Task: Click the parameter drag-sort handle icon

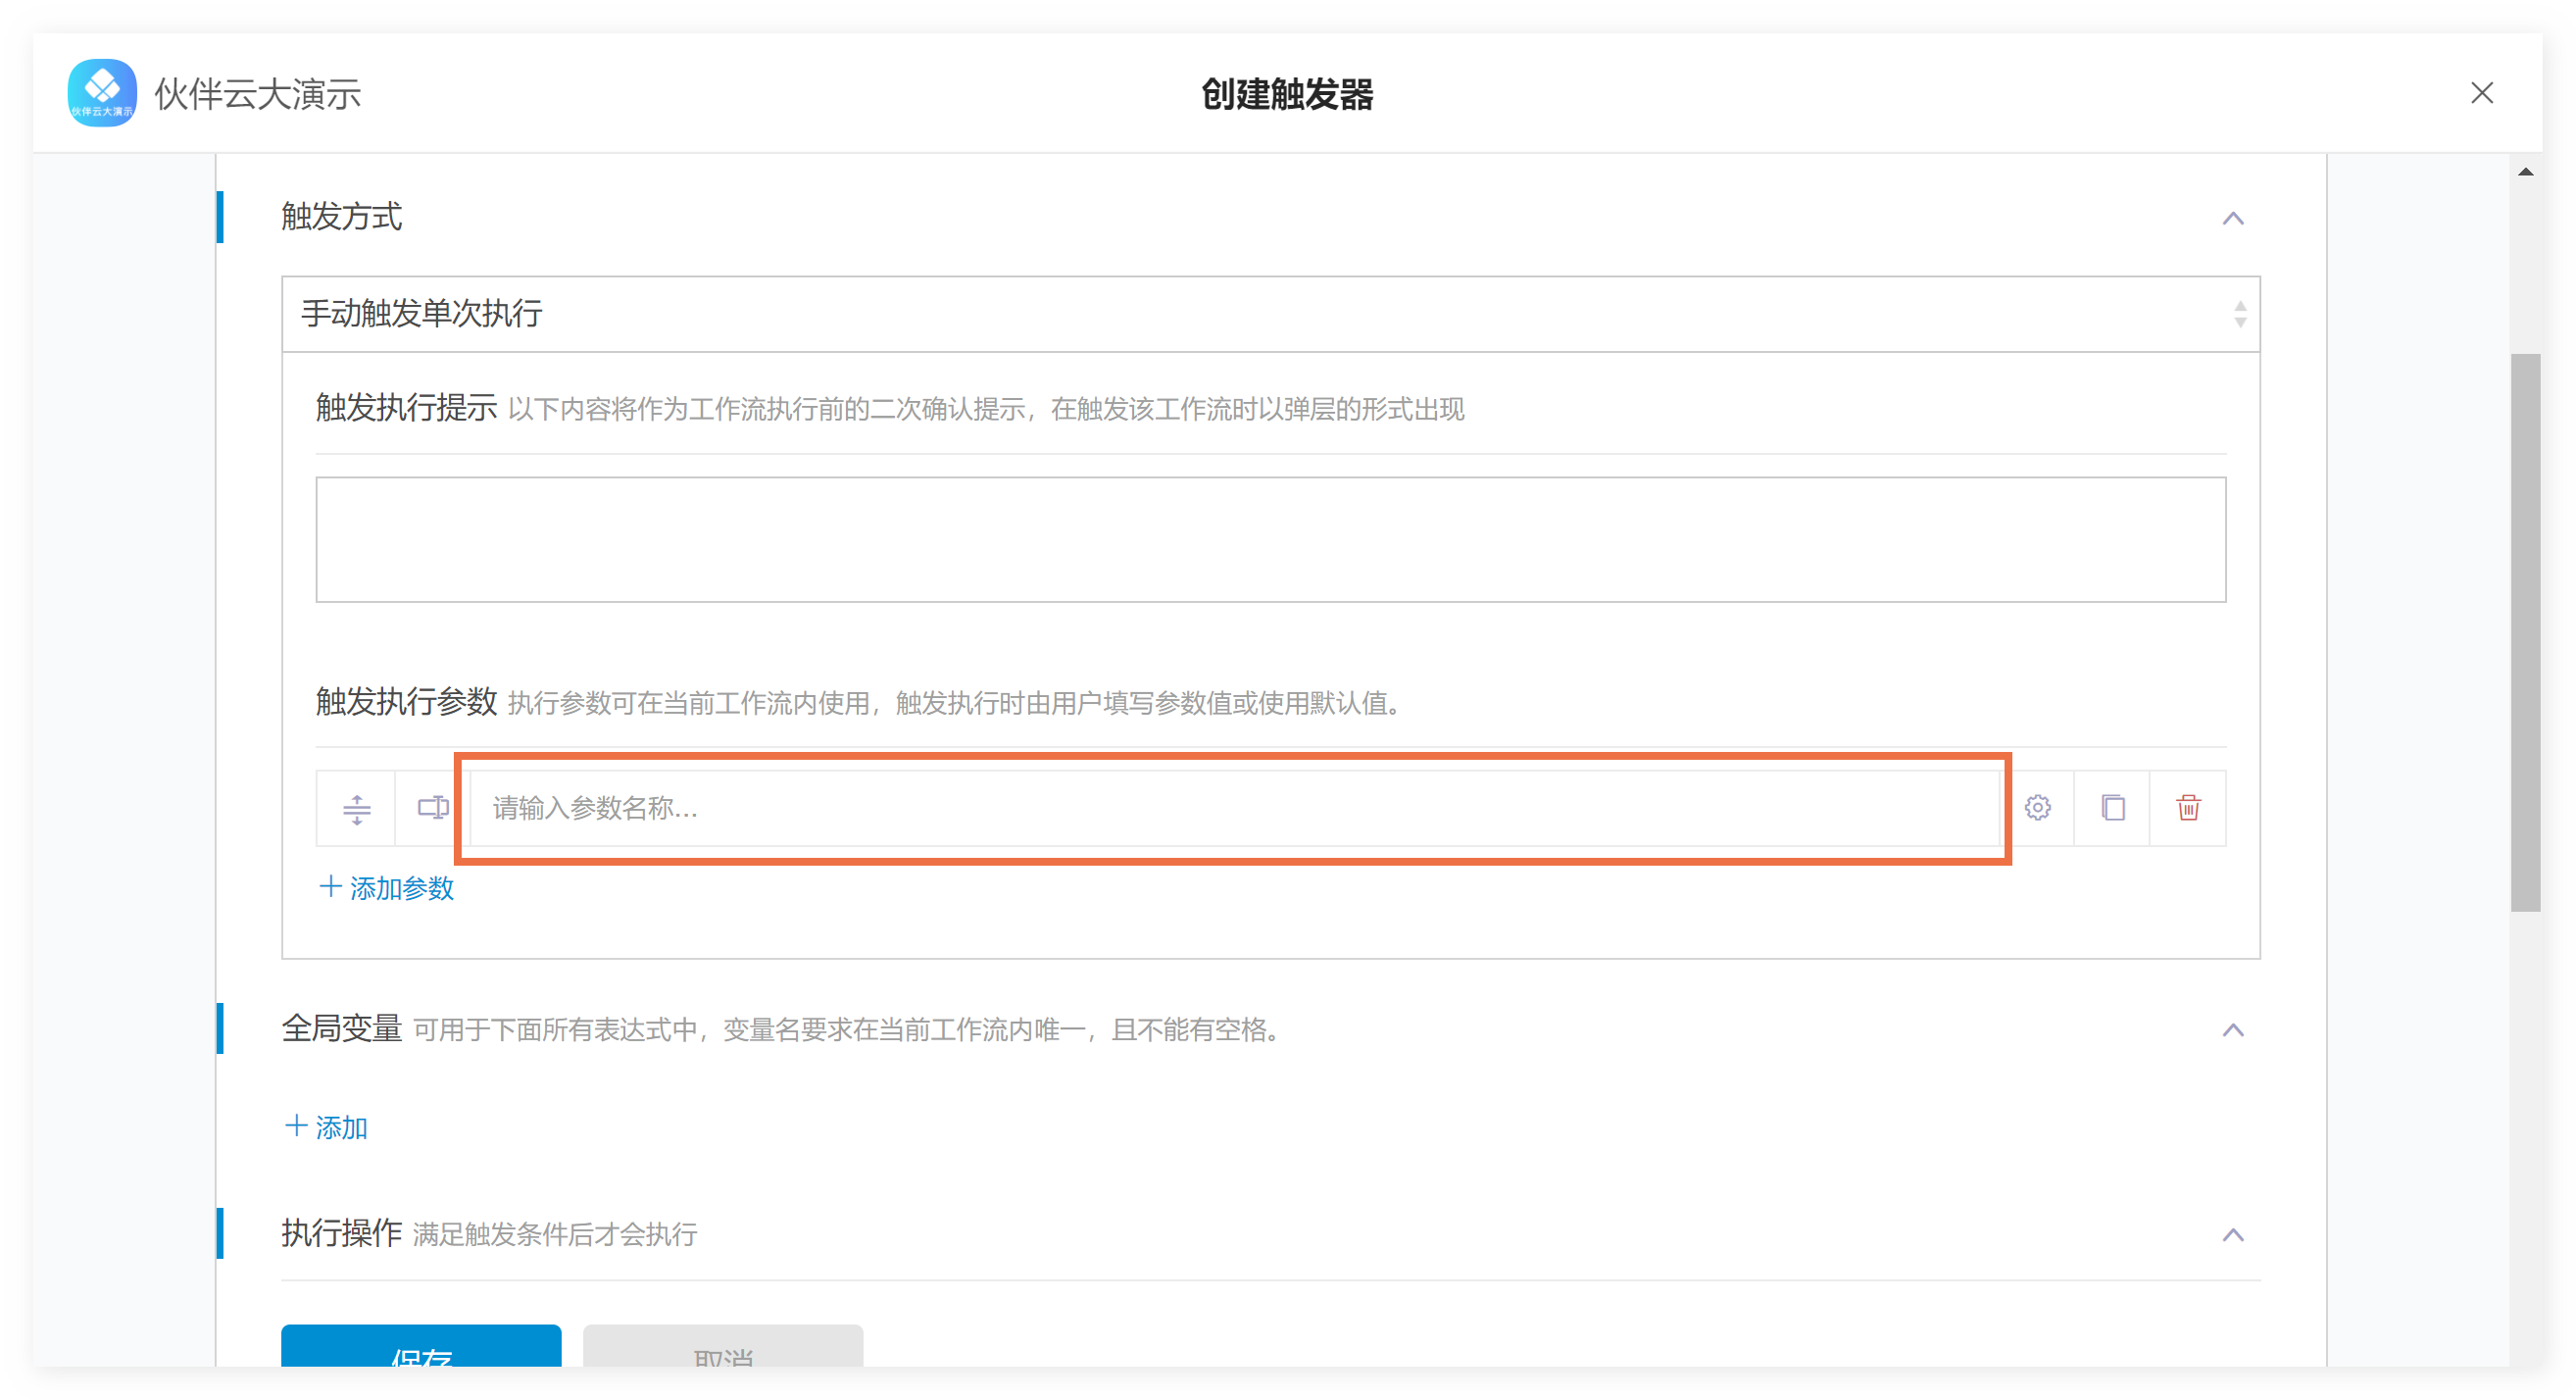Action: 356,808
